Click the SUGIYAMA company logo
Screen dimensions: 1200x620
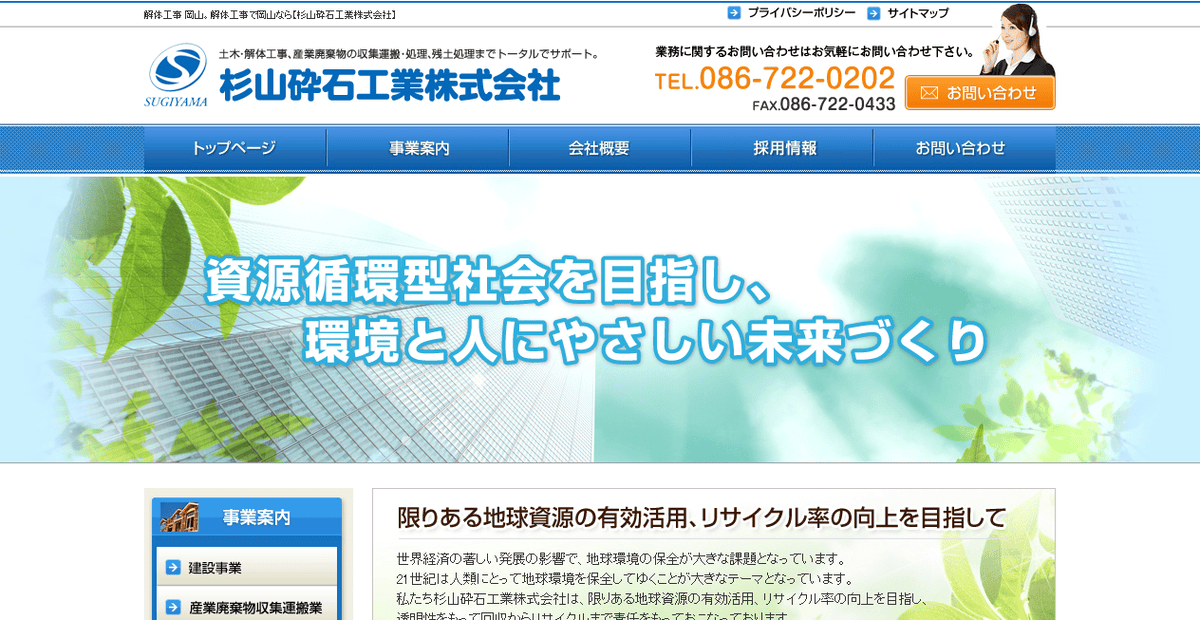[176, 72]
